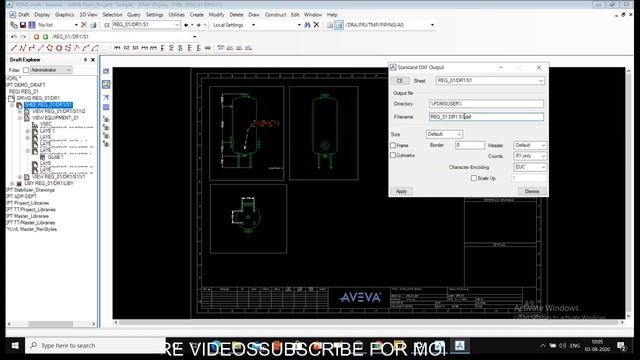Image resolution: width=640 pixels, height=360 pixels.
Task: Click the Directory input field
Action: click(486, 104)
